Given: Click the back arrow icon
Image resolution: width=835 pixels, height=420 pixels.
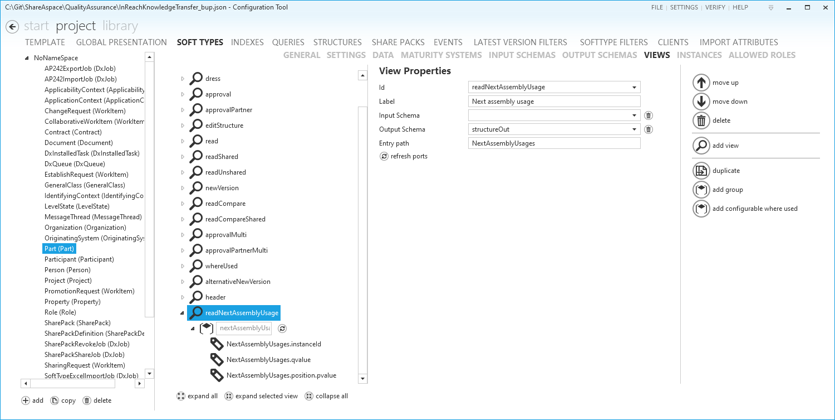Looking at the screenshot, I should (12, 27).
